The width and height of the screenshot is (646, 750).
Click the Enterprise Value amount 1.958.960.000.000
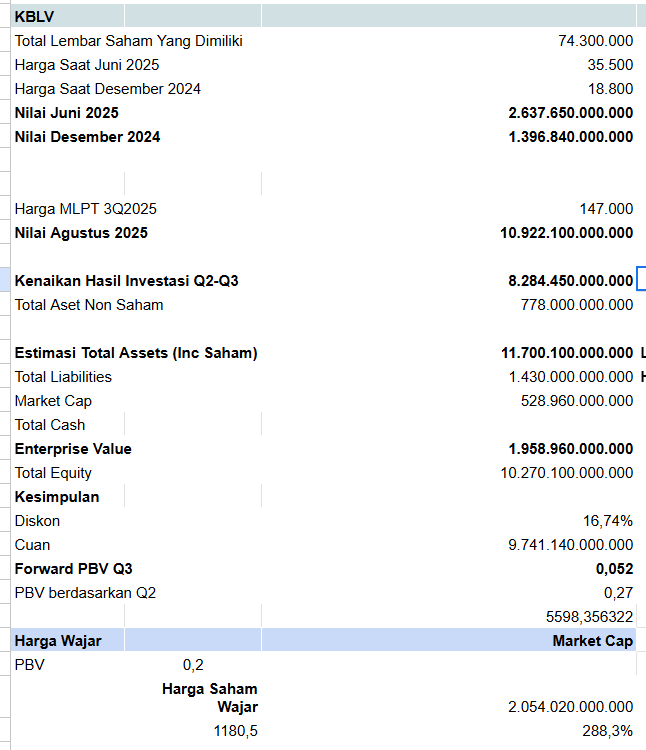point(570,449)
